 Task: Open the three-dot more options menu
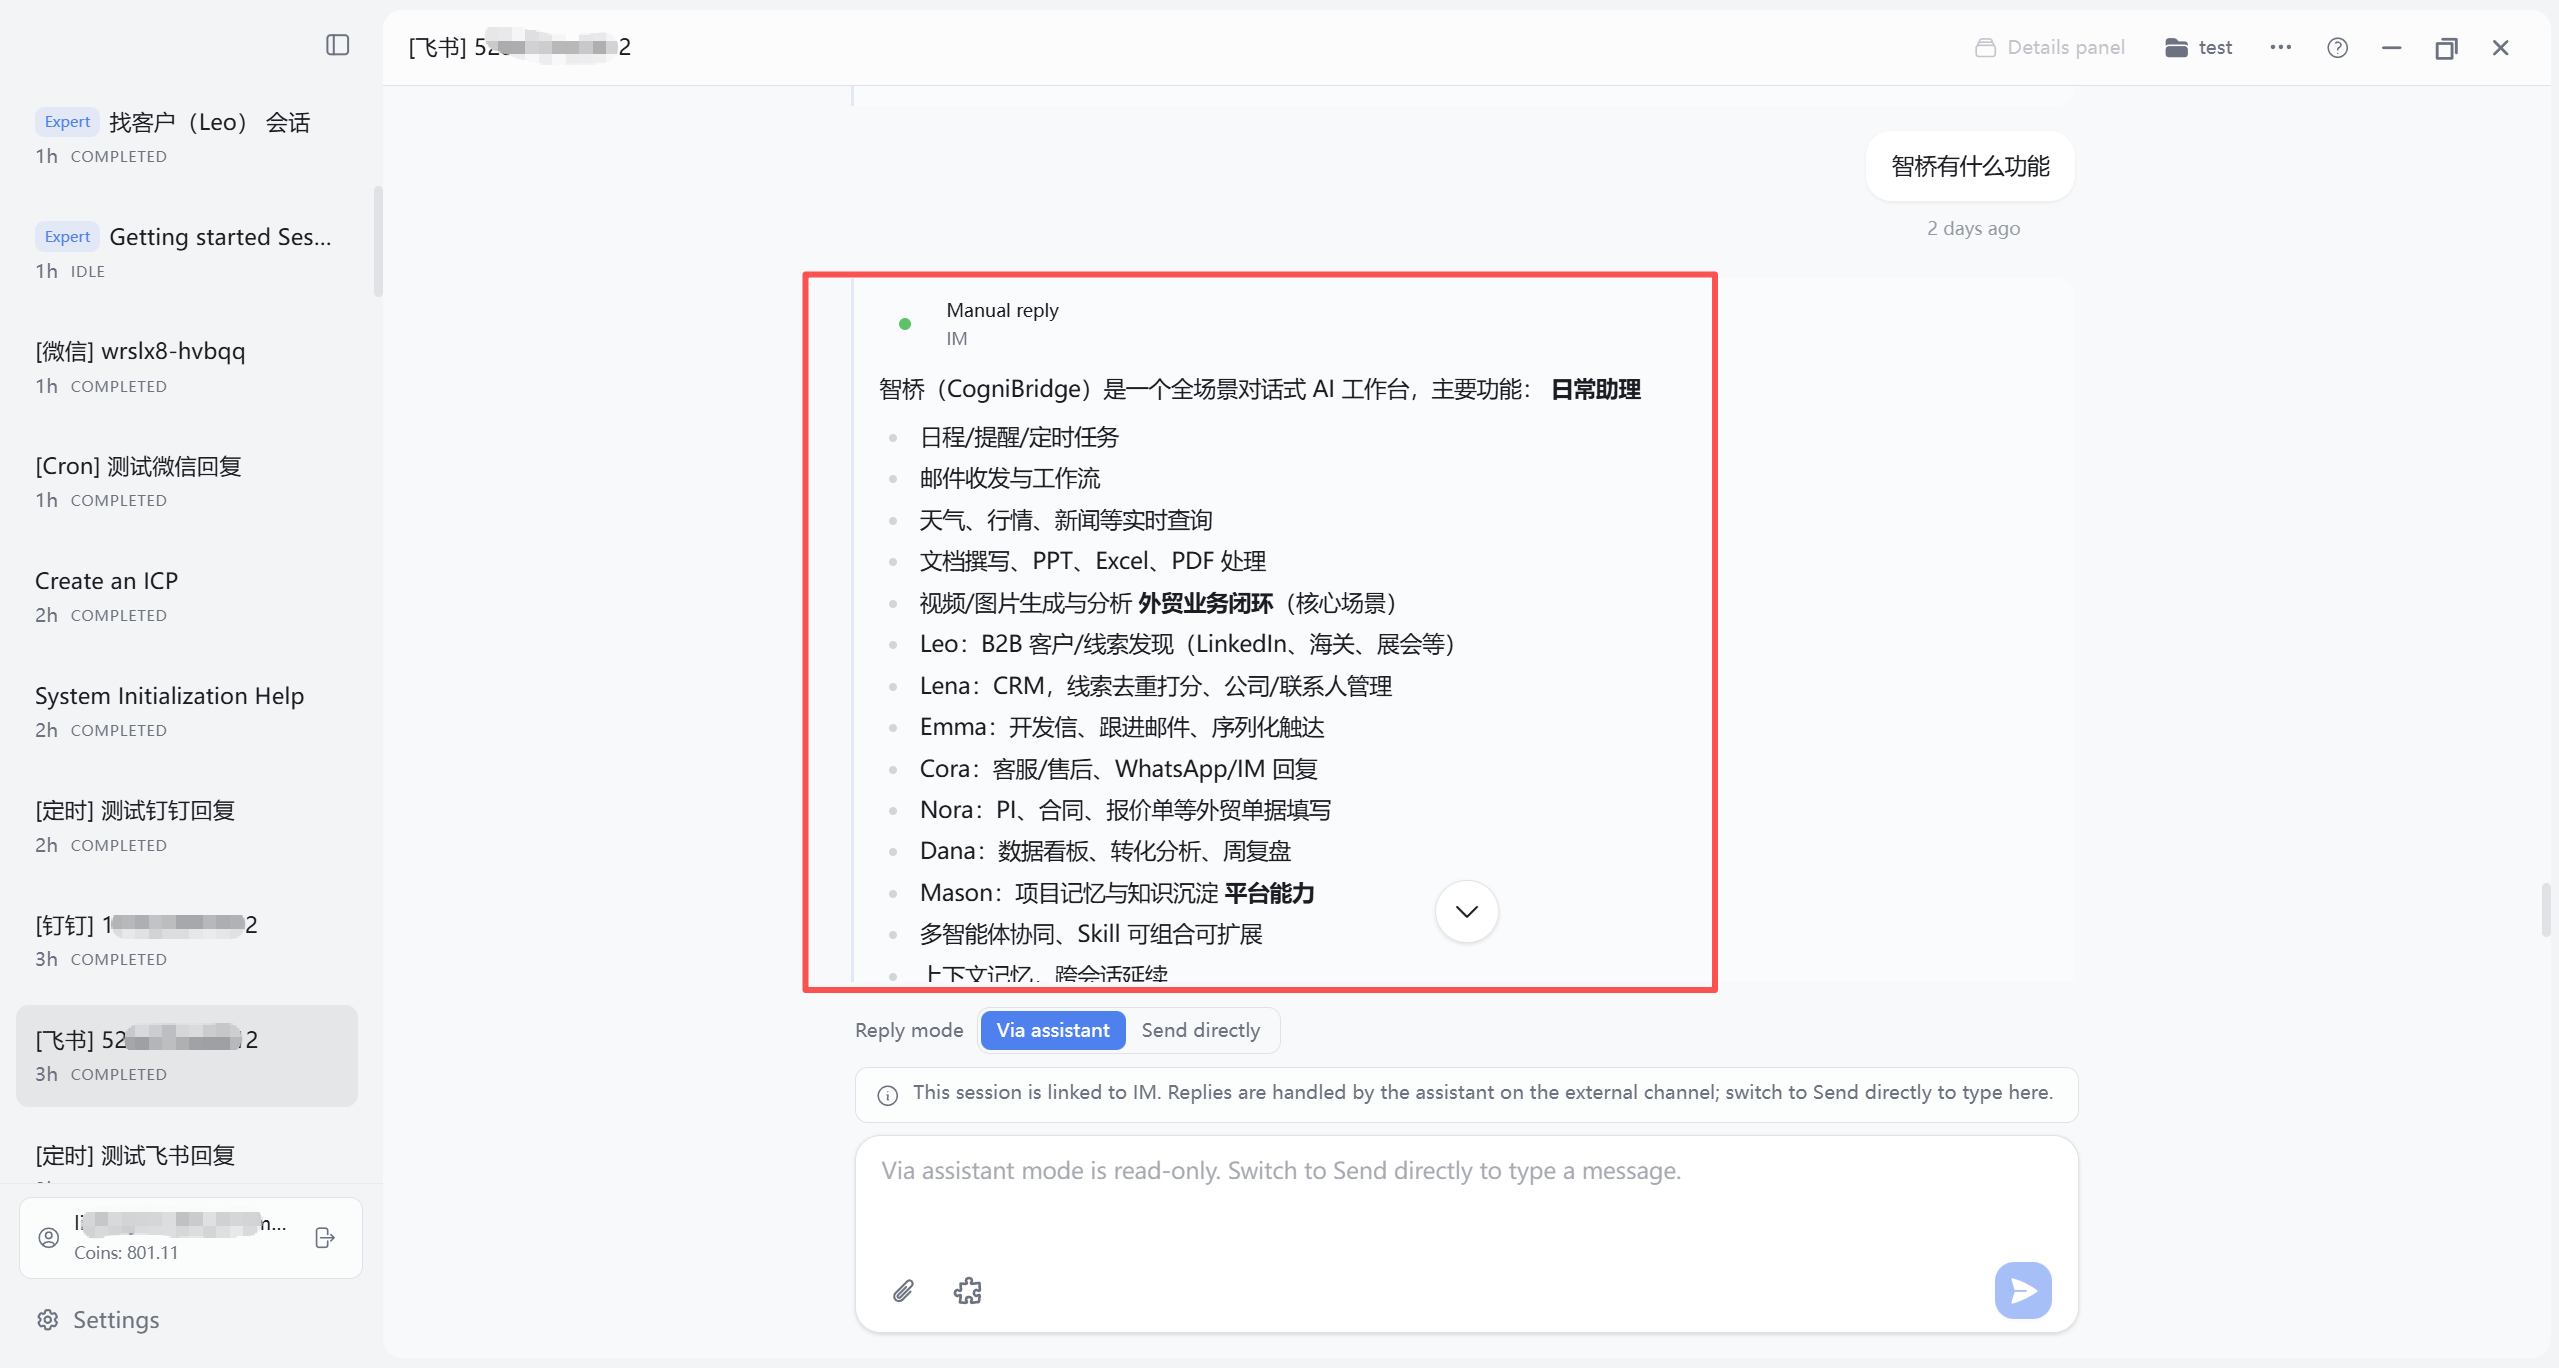(2280, 47)
